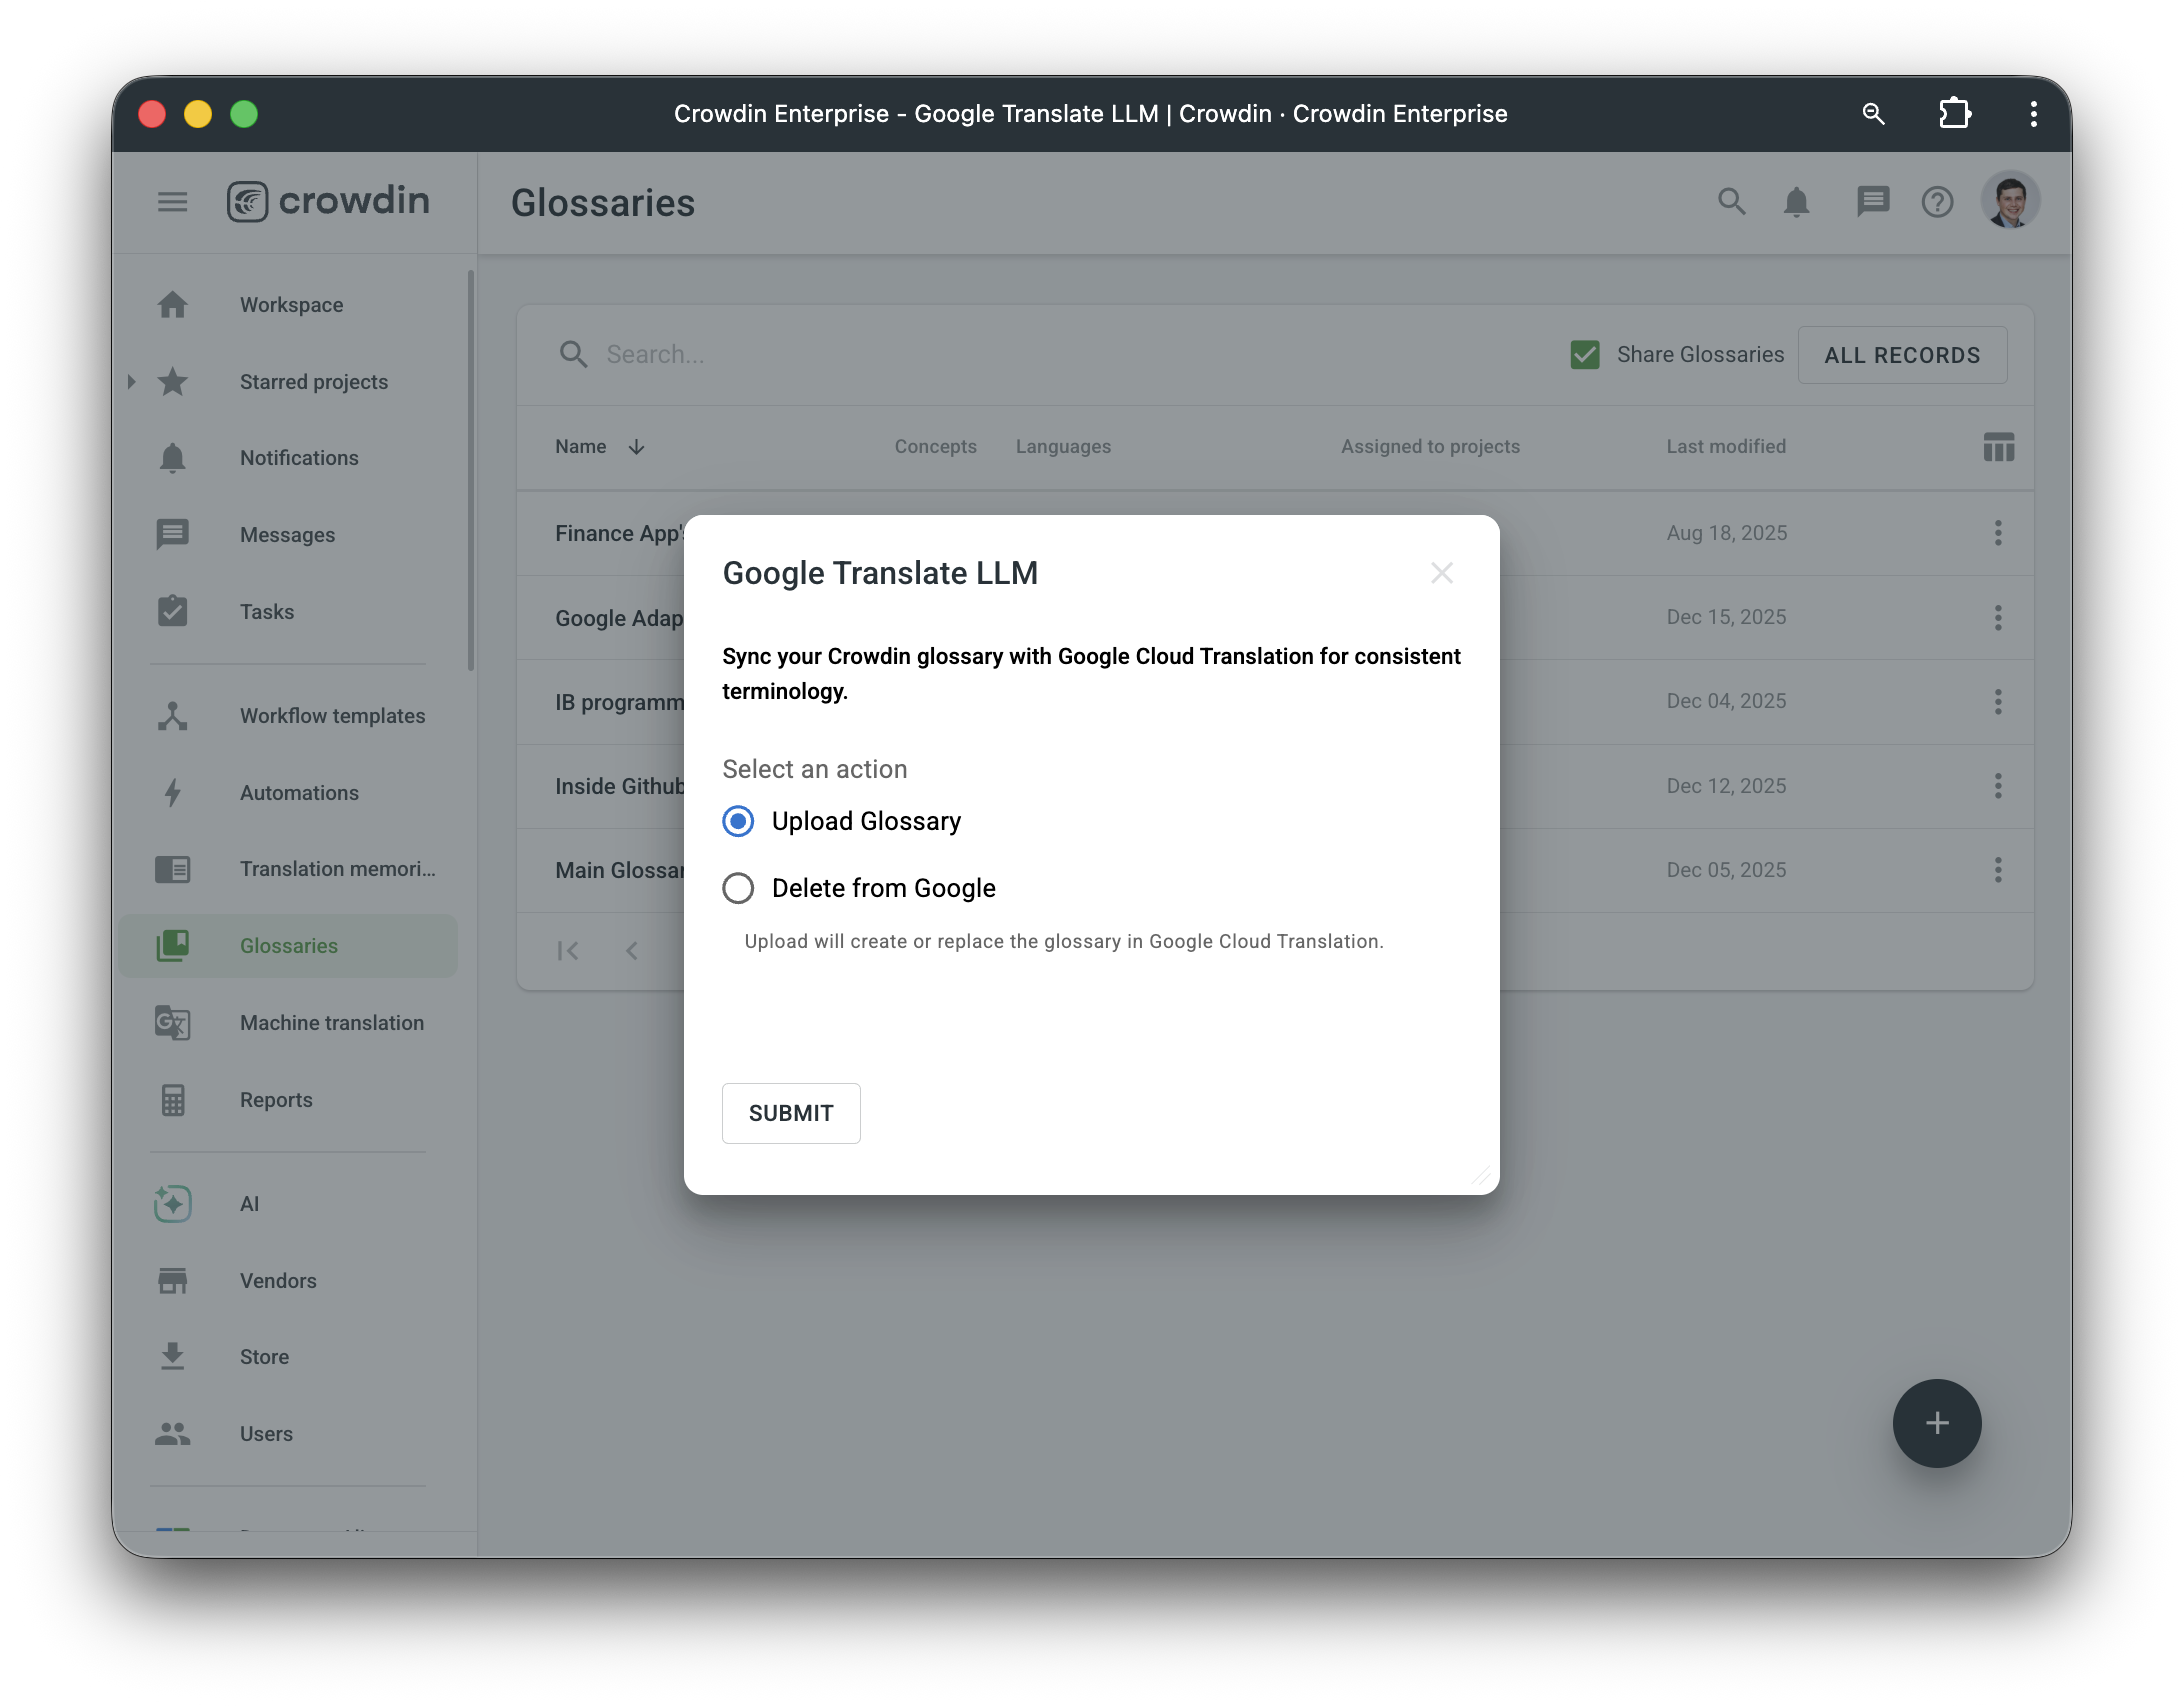Click the ALL RECORDS button
The image size is (2184, 1706).
1902,355
